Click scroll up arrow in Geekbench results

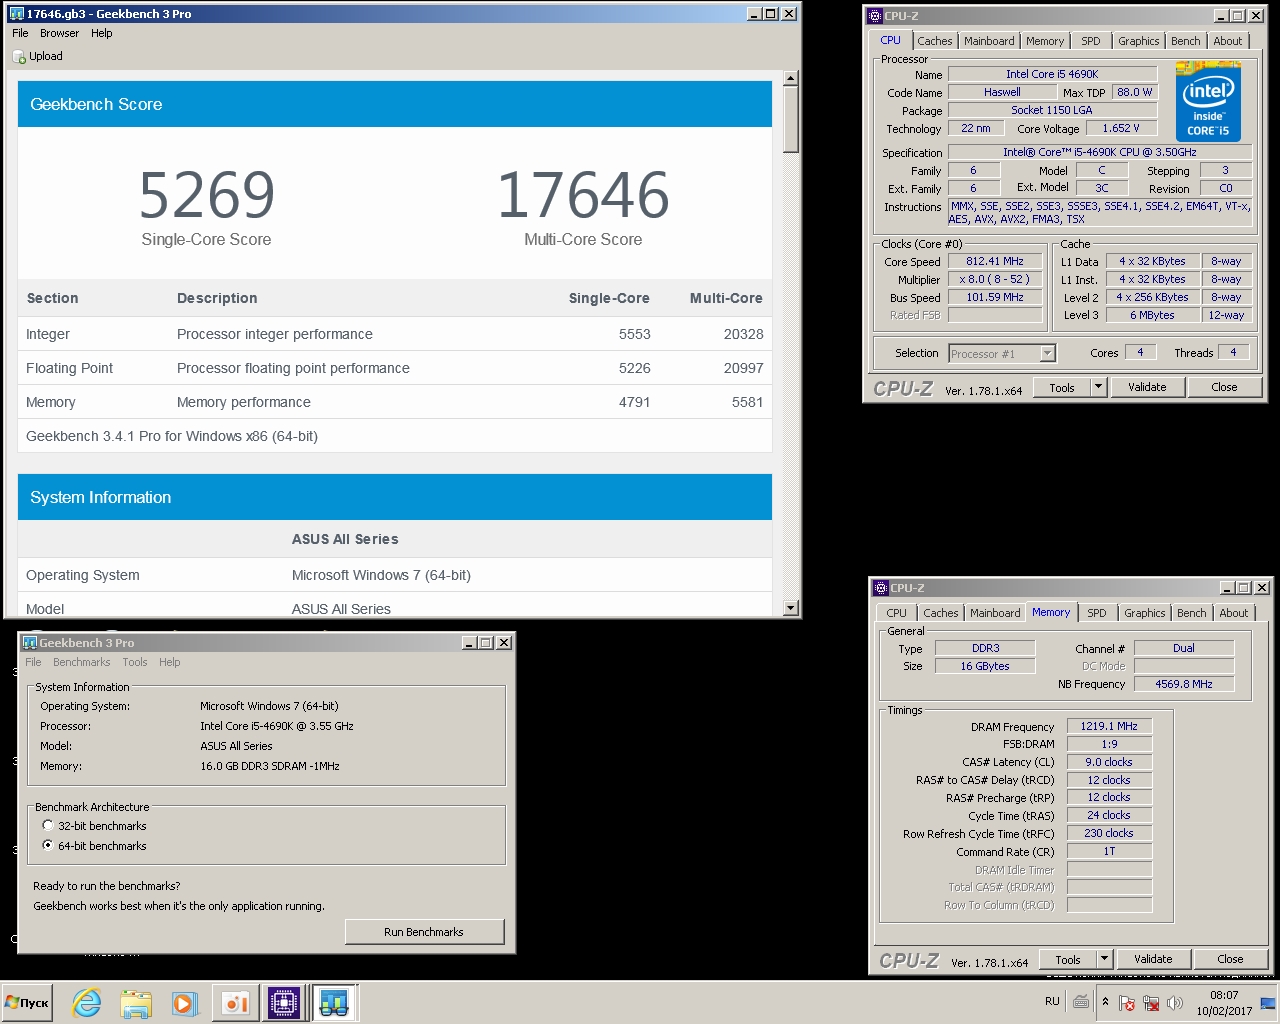[791, 78]
